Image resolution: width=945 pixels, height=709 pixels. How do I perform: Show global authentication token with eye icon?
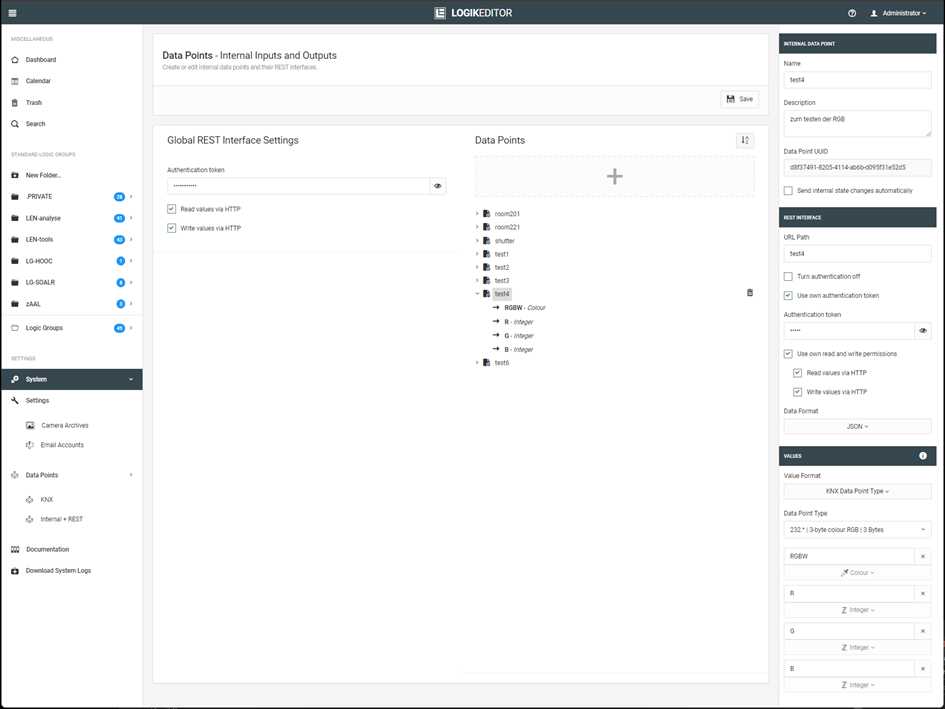(438, 186)
